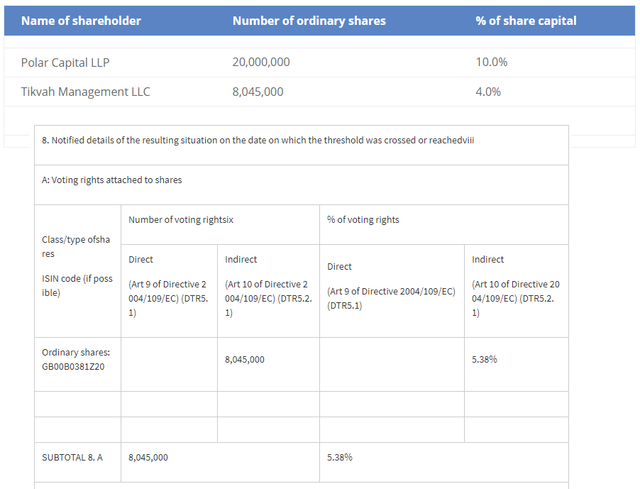Click the 20,000,000 shares value
Image resolution: width=640 pixels, height=489 pixels.
(261, 62)
